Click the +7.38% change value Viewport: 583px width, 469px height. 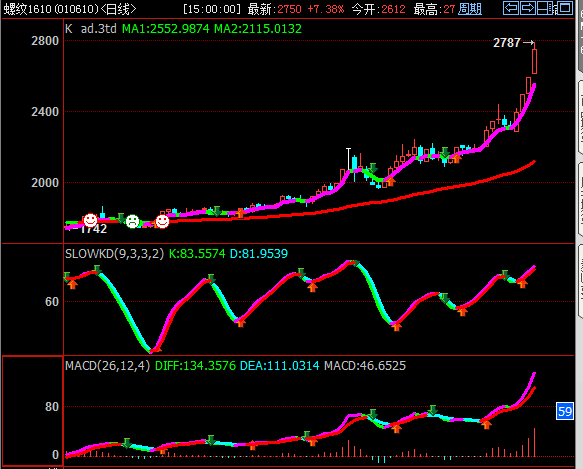coord(326,9)
